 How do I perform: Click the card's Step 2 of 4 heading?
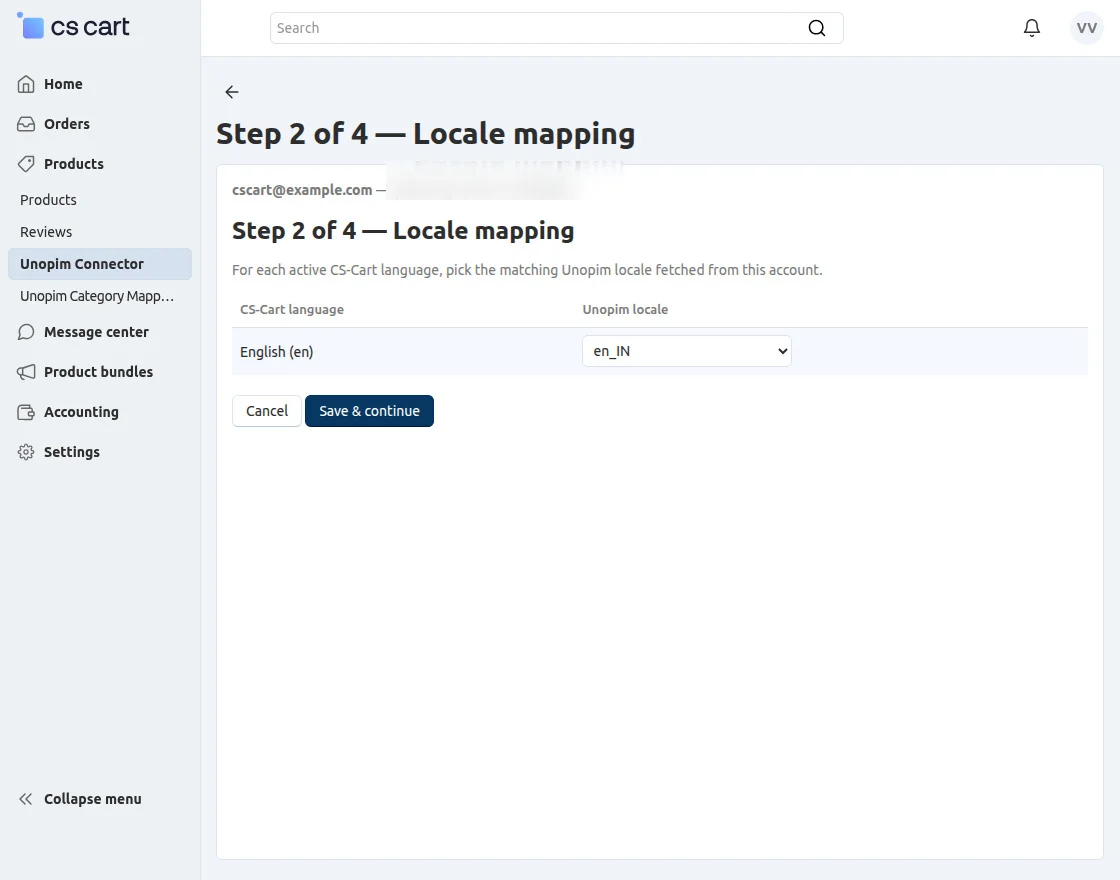[x=403, y=231]
